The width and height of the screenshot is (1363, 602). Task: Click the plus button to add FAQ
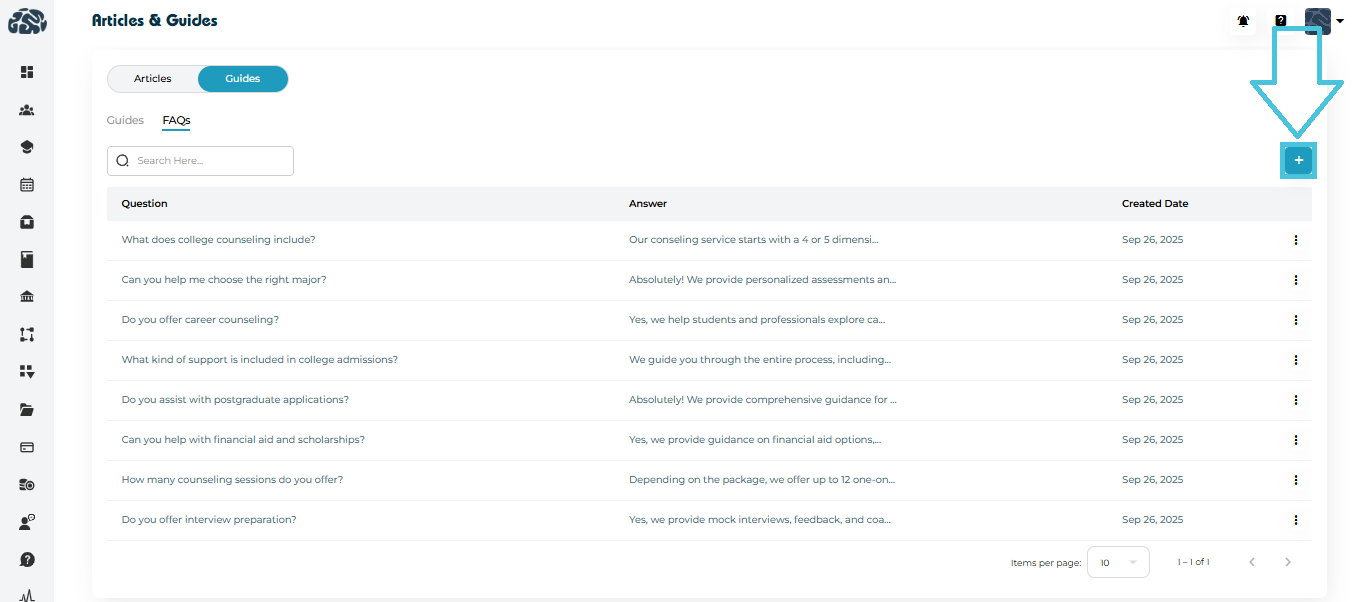click(x=1298, y=160)
